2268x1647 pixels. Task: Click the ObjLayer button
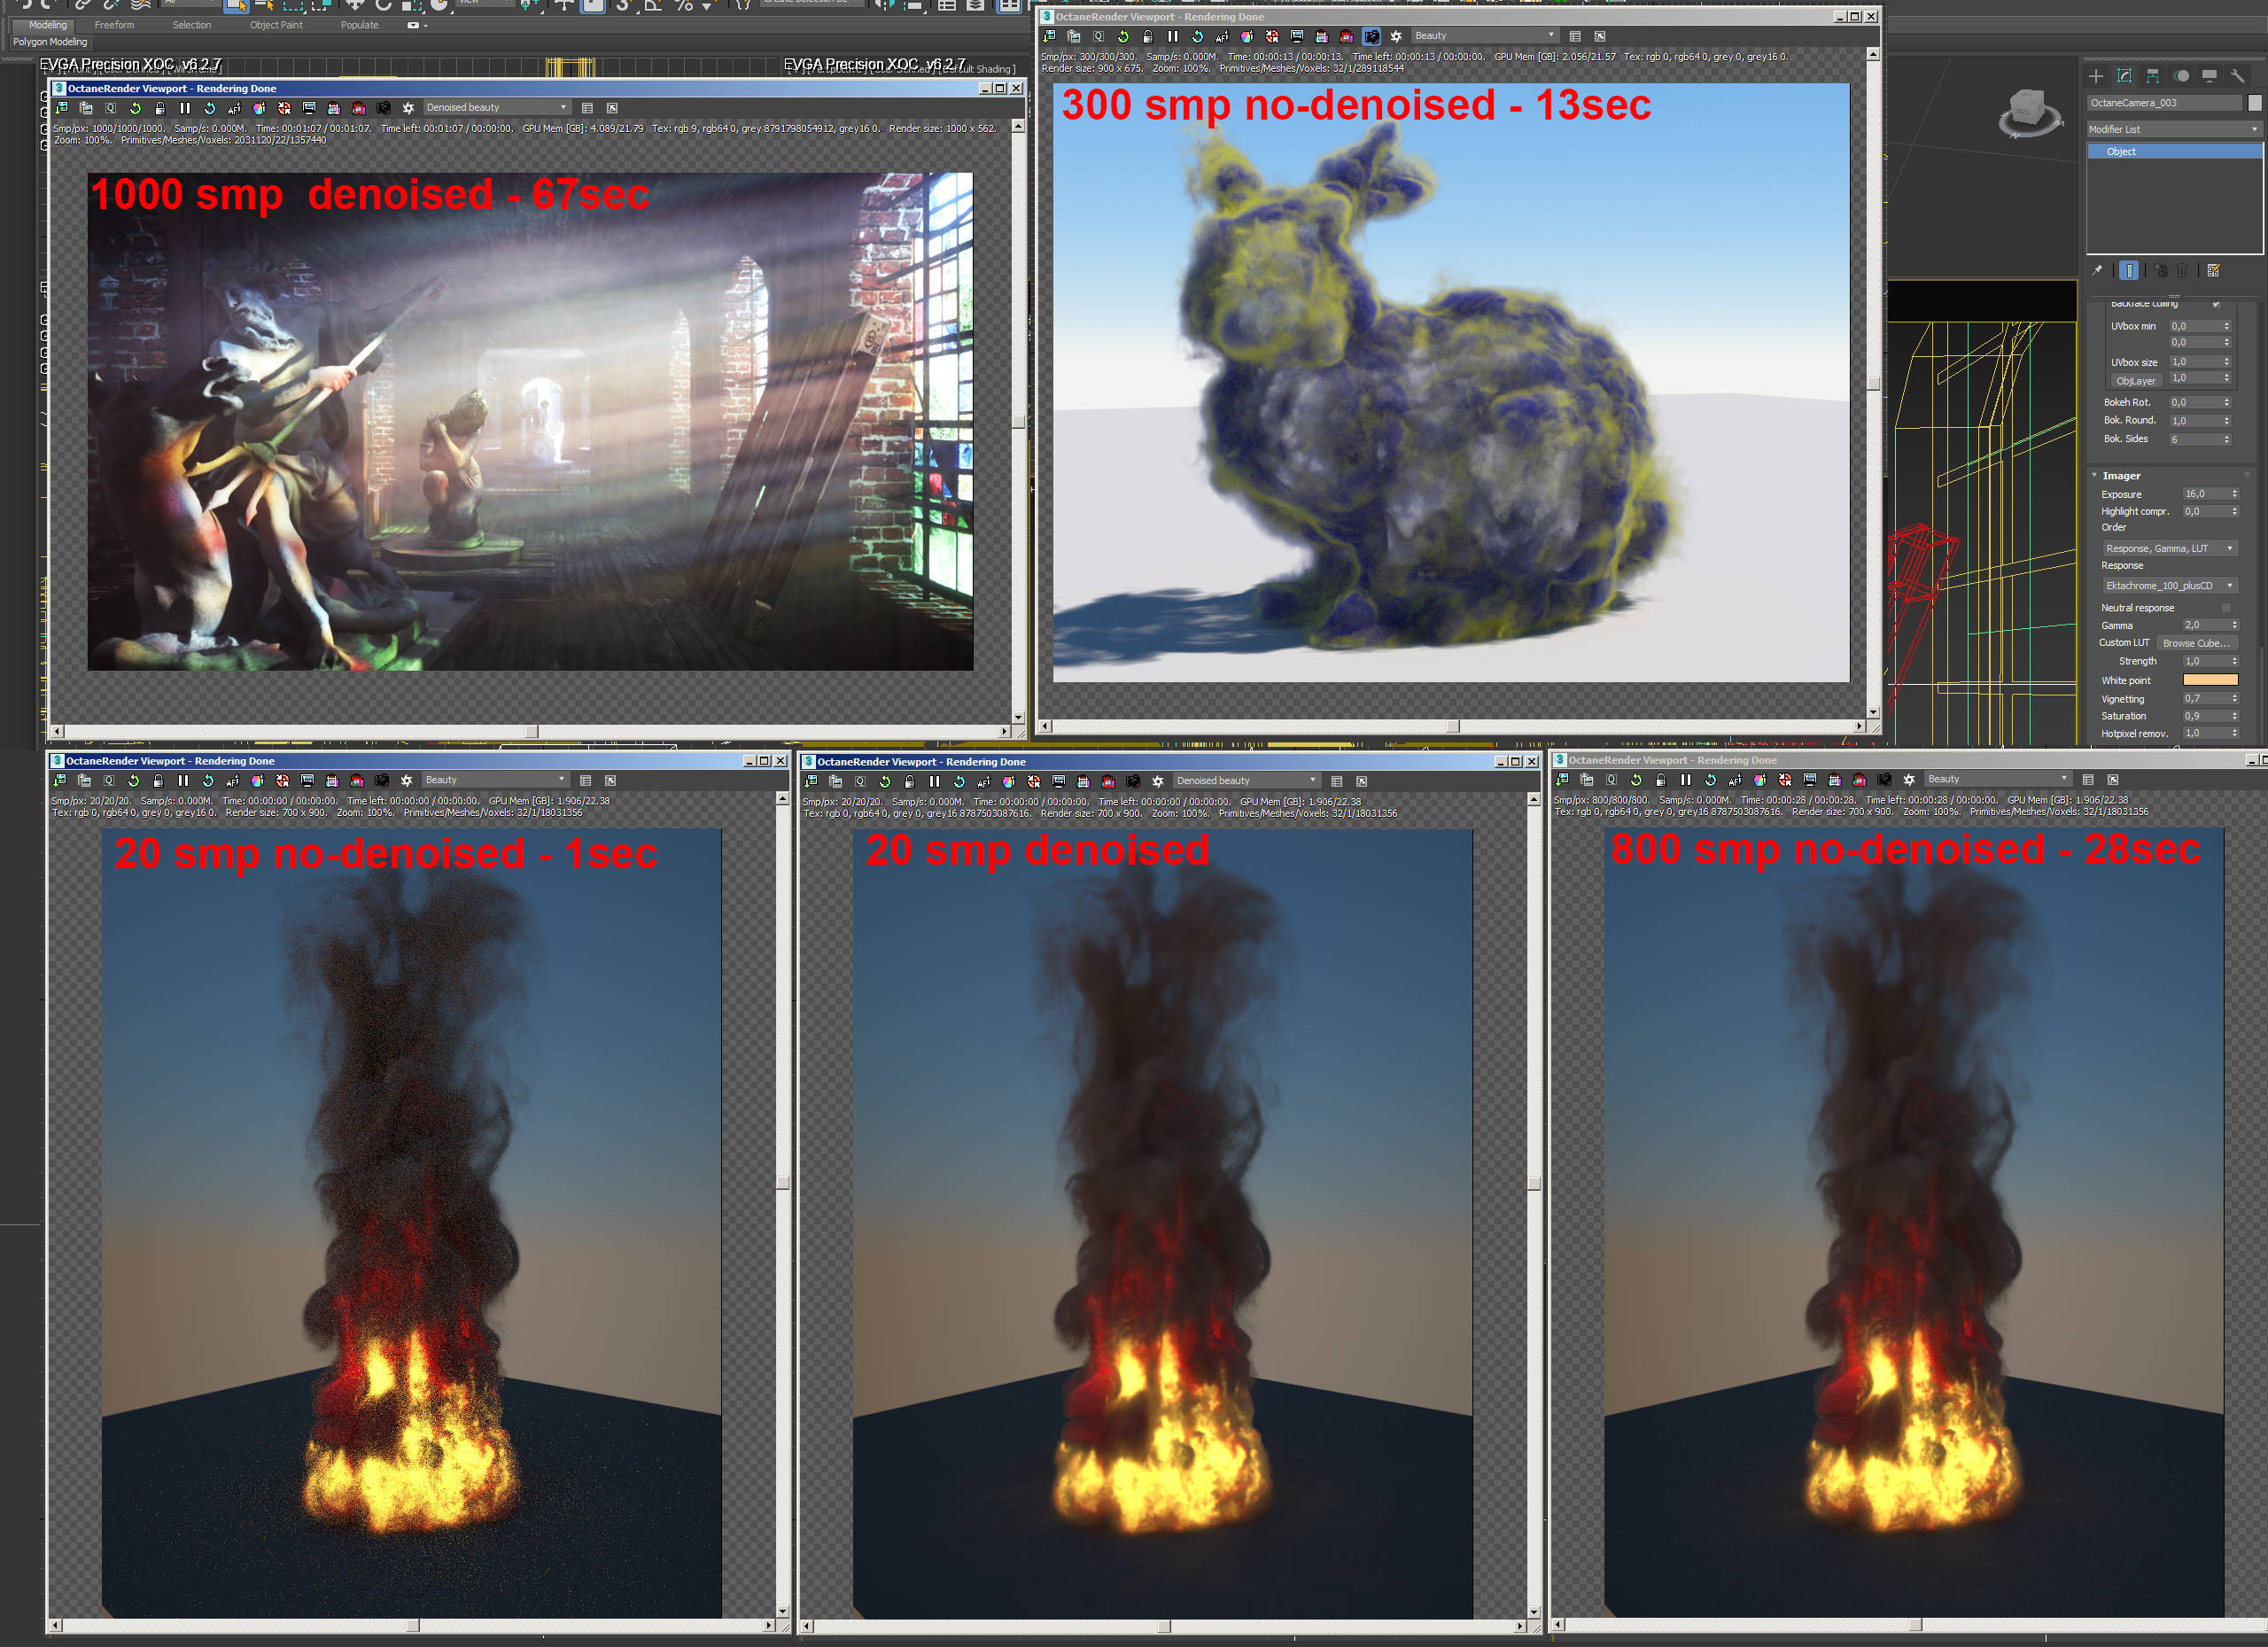(x=2135, y=381)
